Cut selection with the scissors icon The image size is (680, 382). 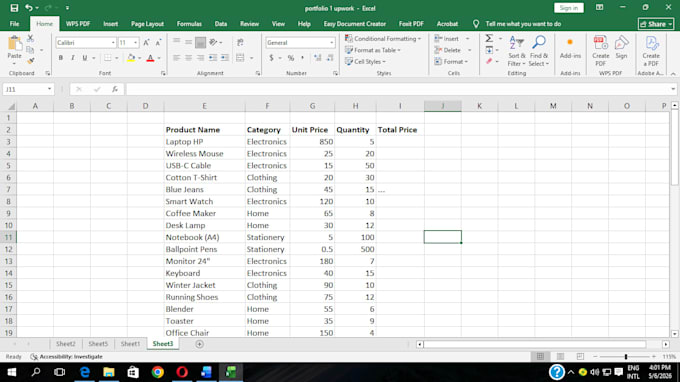[x=30, y=39]
